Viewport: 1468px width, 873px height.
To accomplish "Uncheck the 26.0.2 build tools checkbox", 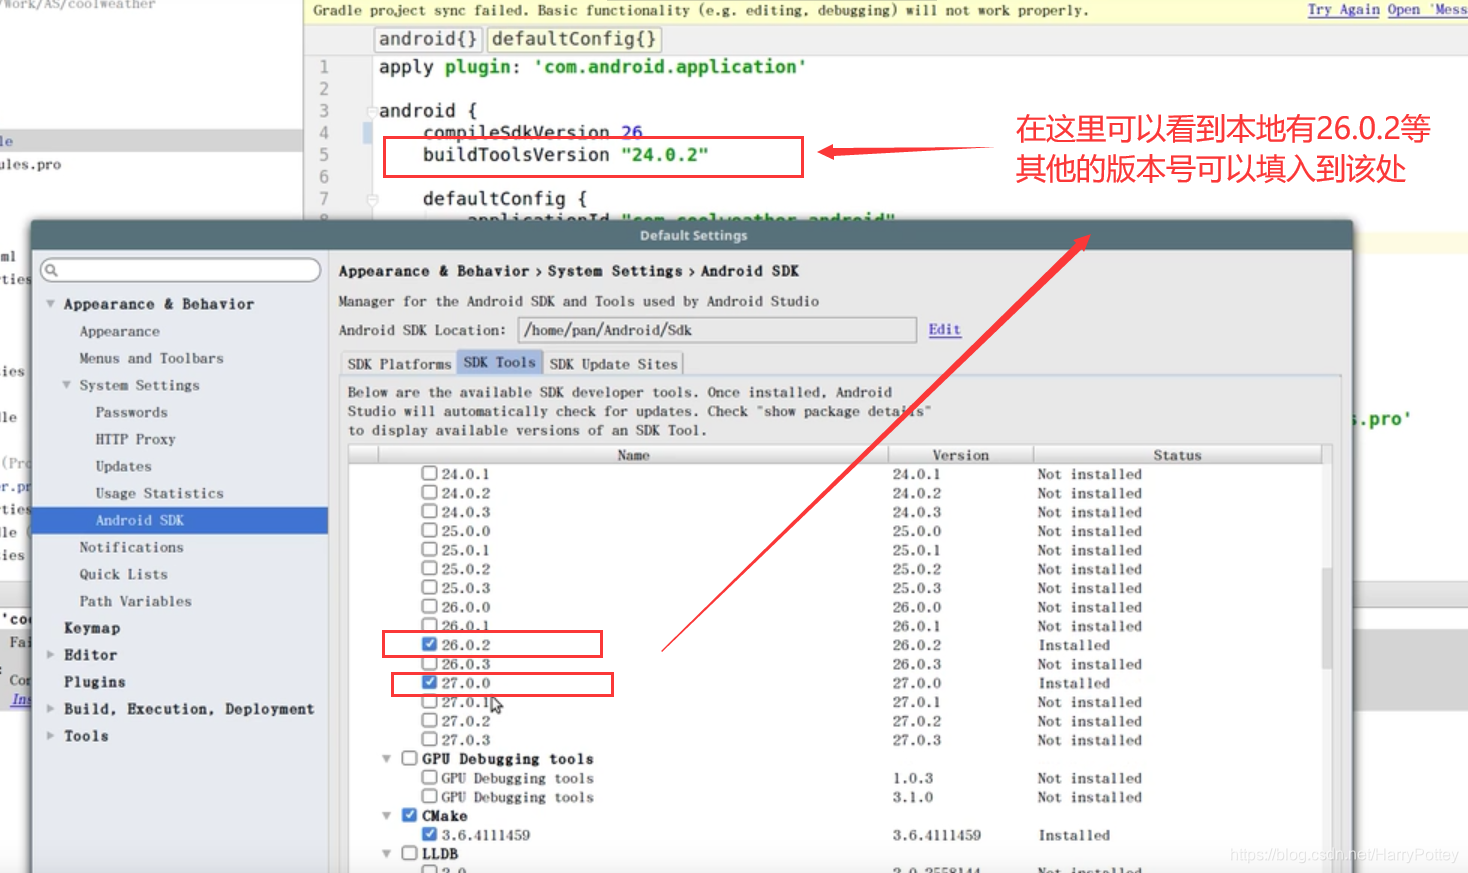I will (429, 644).
